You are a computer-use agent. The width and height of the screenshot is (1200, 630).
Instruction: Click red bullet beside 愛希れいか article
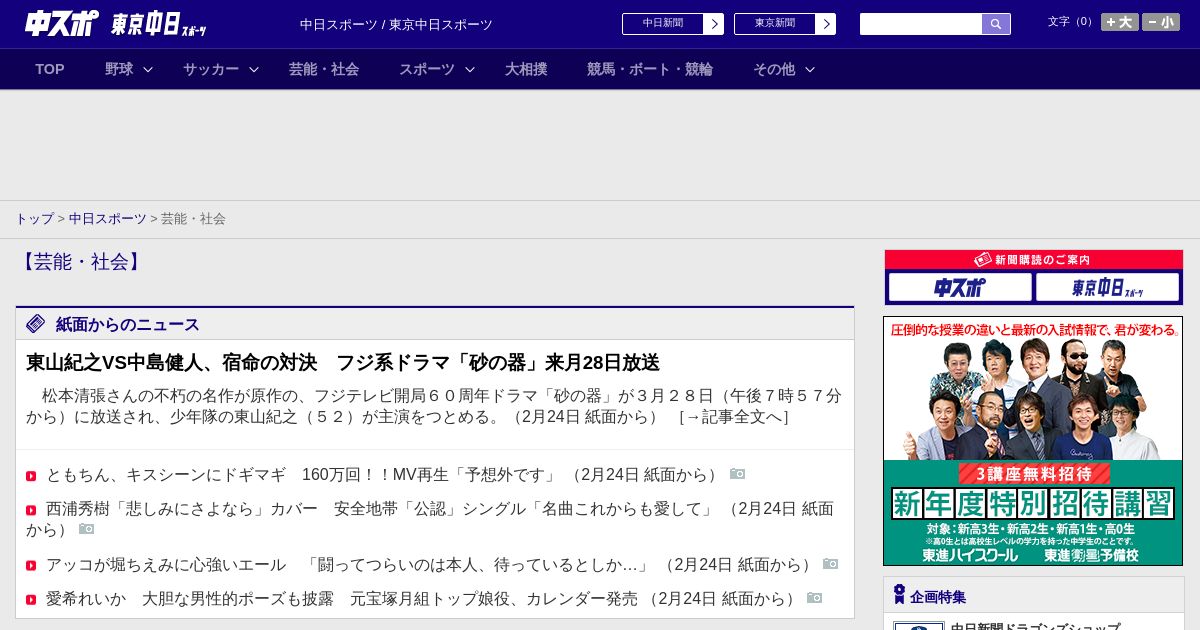click(31, 600)
